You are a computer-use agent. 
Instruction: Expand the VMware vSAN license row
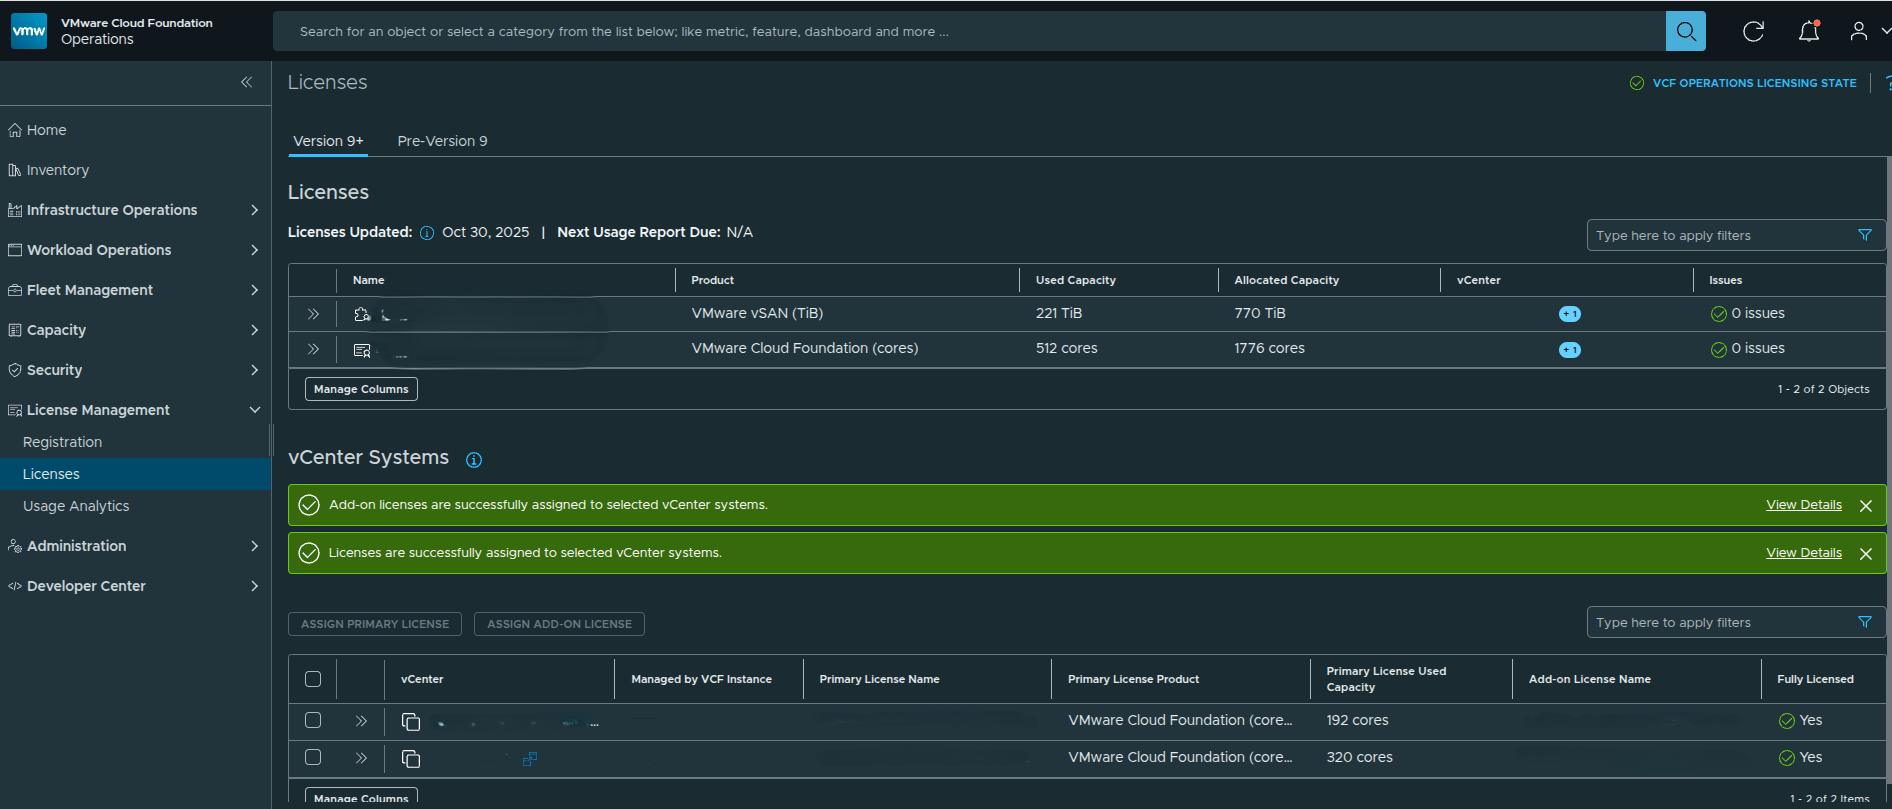(313, 314)
